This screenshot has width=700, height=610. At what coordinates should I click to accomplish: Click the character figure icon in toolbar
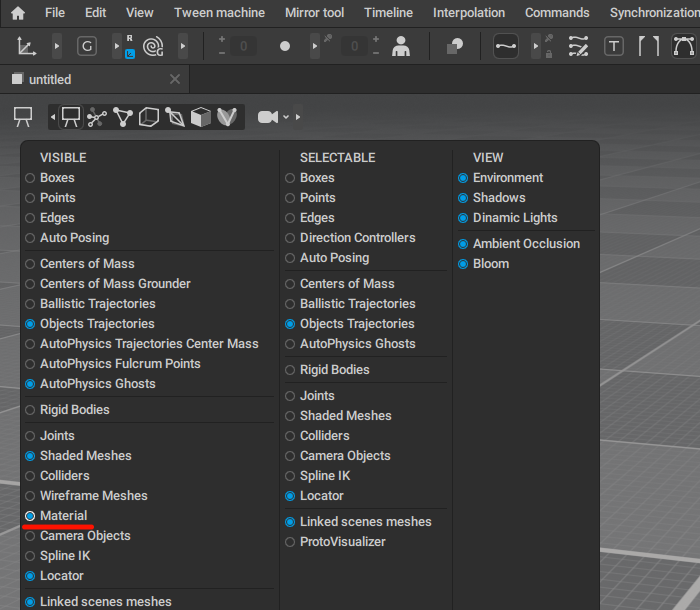(401, 46)
